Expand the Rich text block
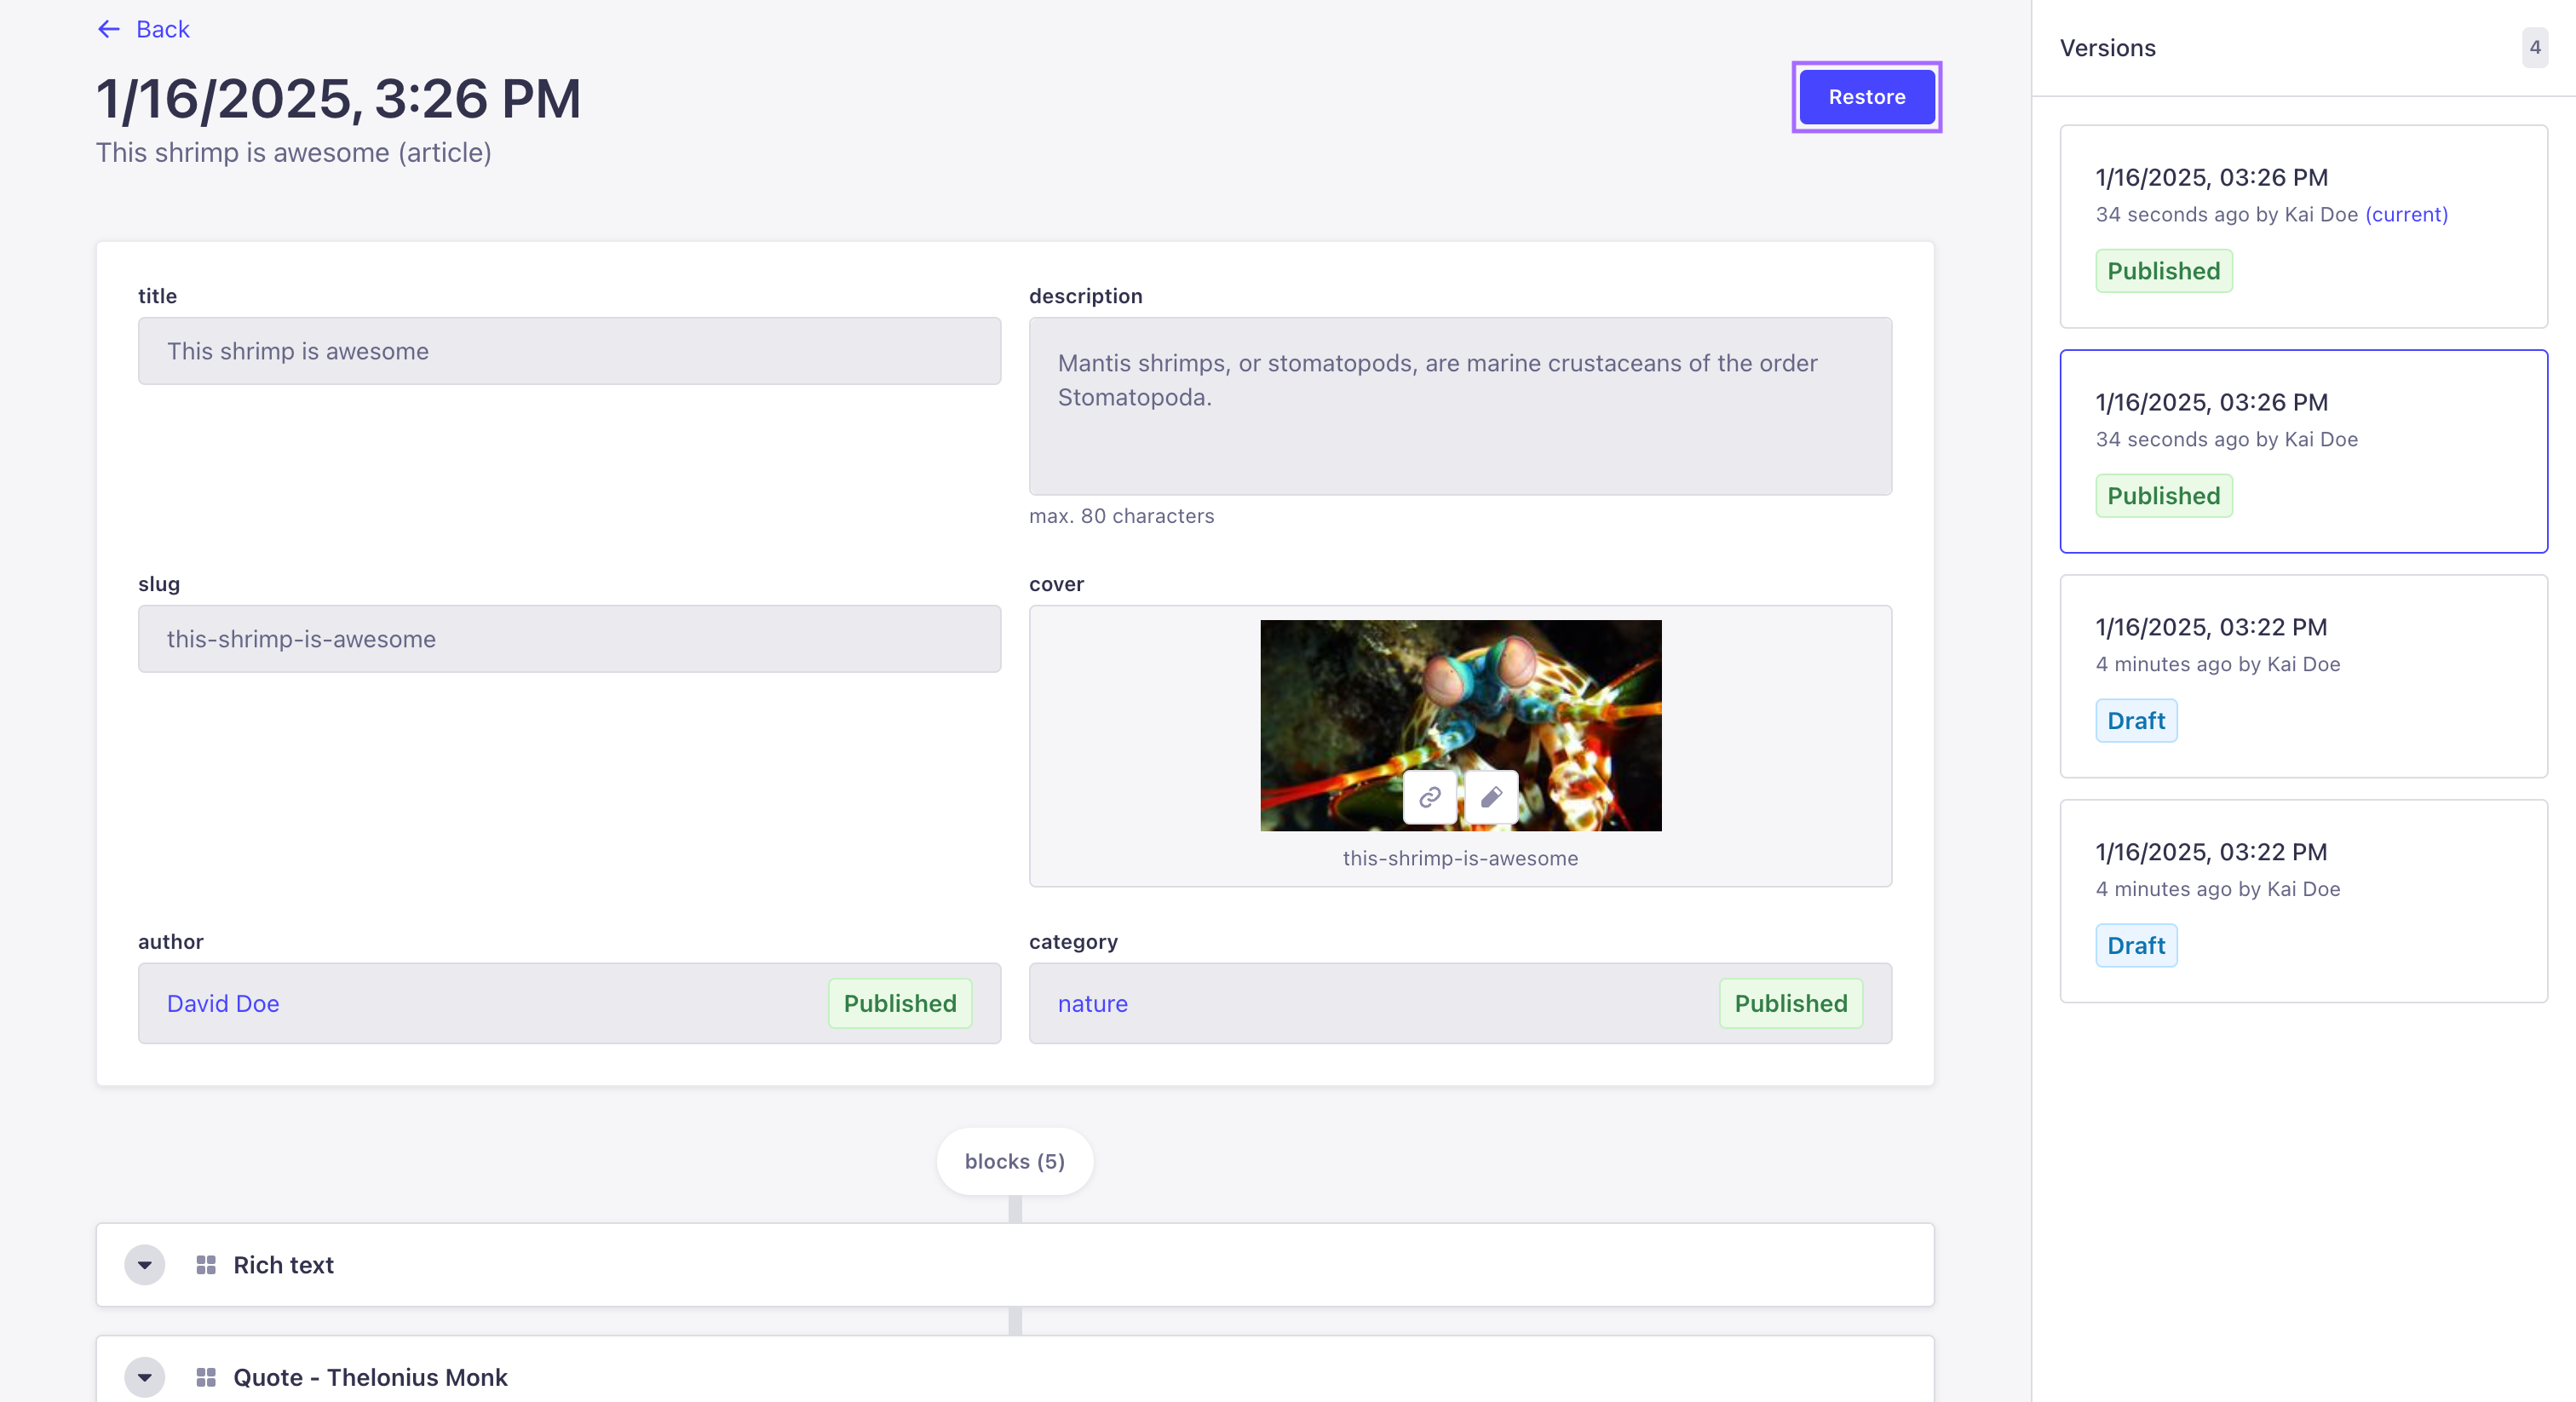Image resolution: width=2576 pixels, height=1402 pixels. click(x=144, y=1264)
